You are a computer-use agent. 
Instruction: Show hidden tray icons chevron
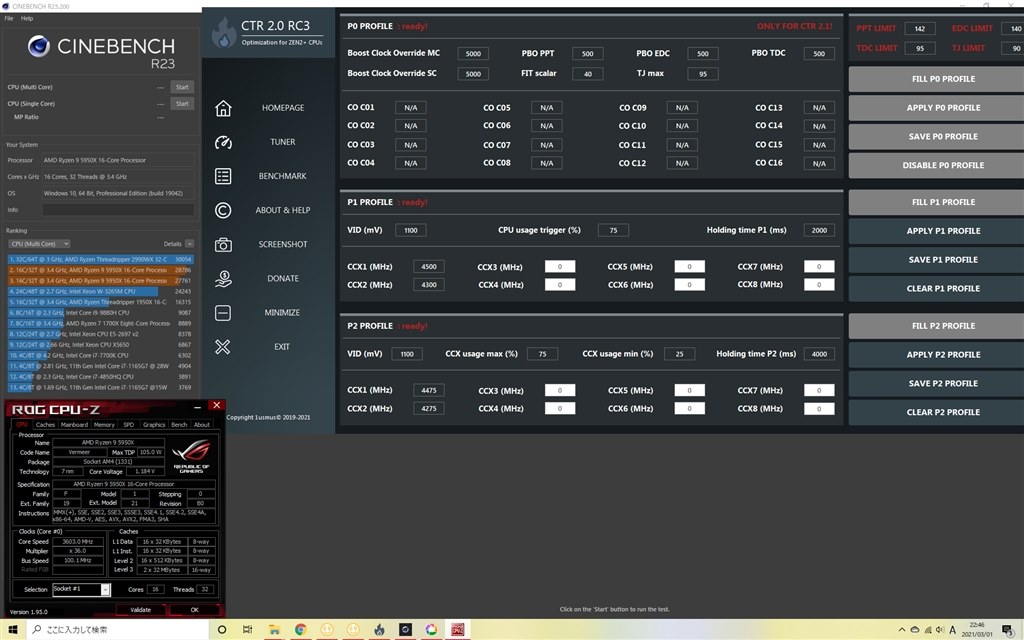[902, 630]
